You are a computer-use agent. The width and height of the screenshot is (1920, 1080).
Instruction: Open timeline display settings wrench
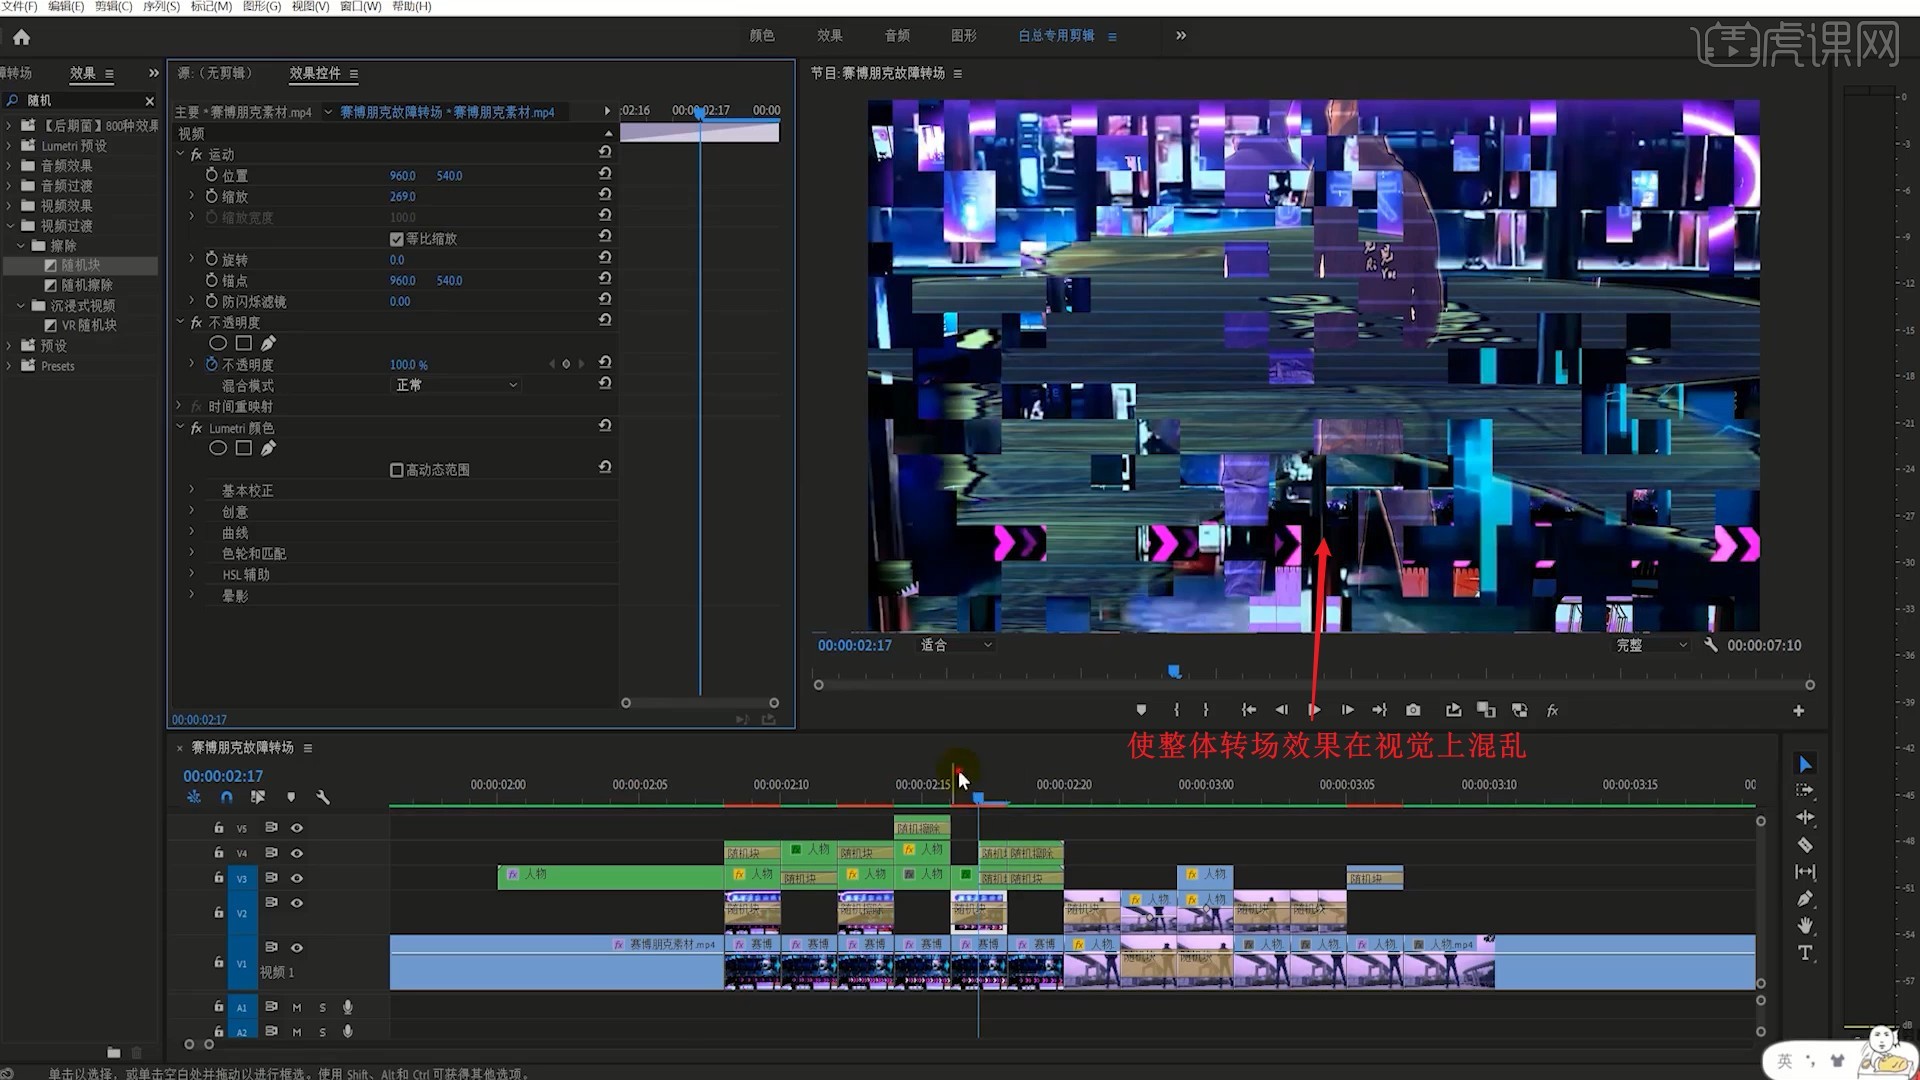coord(323,797)
